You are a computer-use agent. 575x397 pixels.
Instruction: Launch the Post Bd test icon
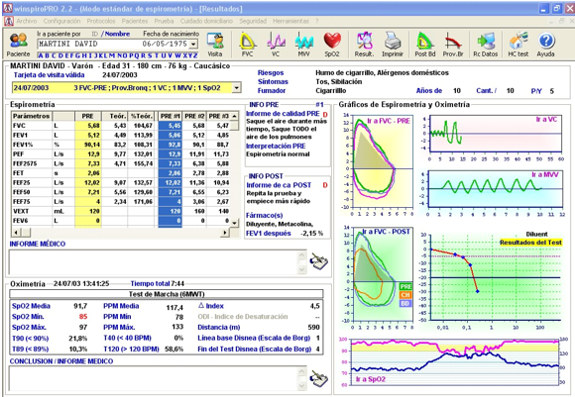(x=425, y=44)
